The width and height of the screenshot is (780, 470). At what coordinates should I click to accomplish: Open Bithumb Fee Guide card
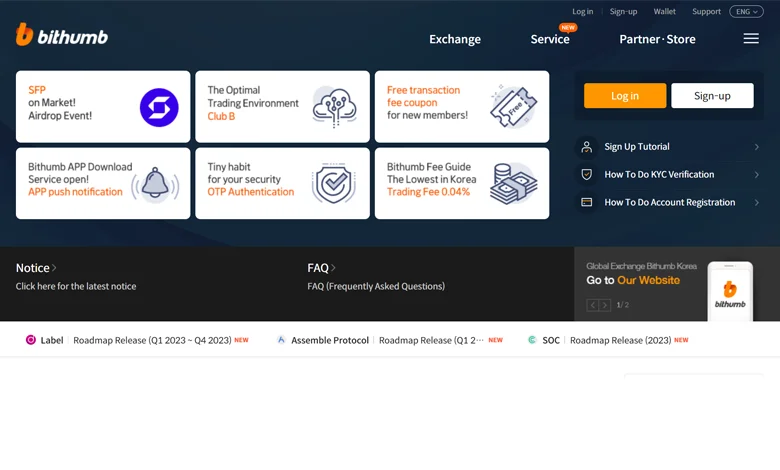click(462, 183)
